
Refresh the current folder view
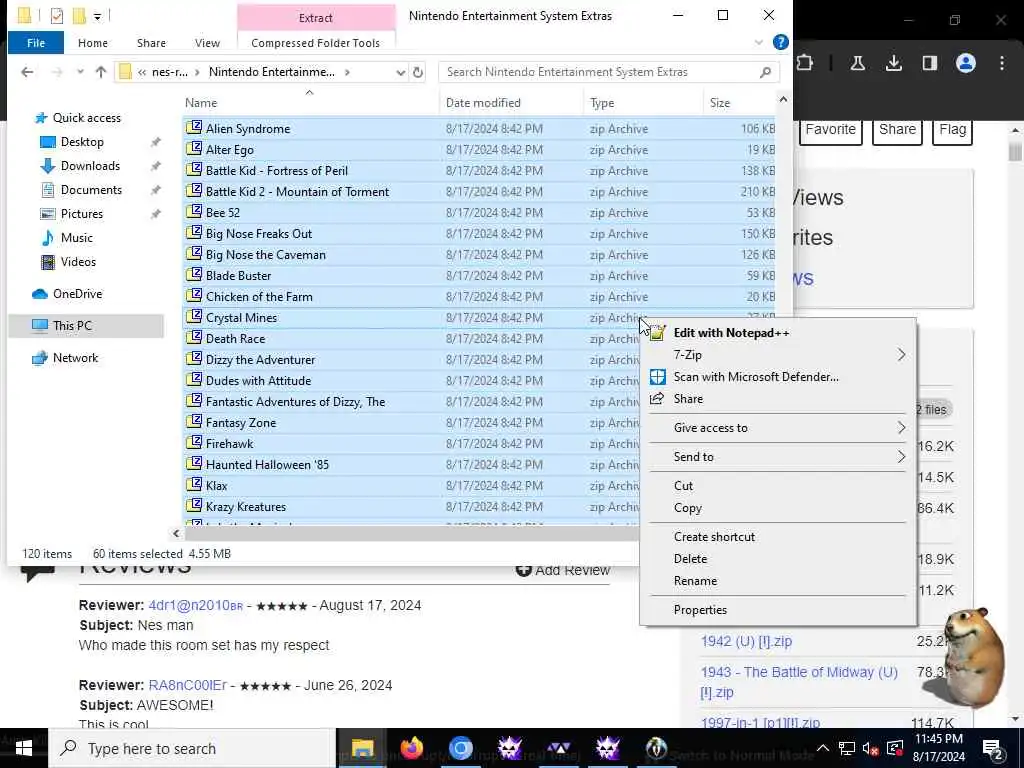[418, 72]
